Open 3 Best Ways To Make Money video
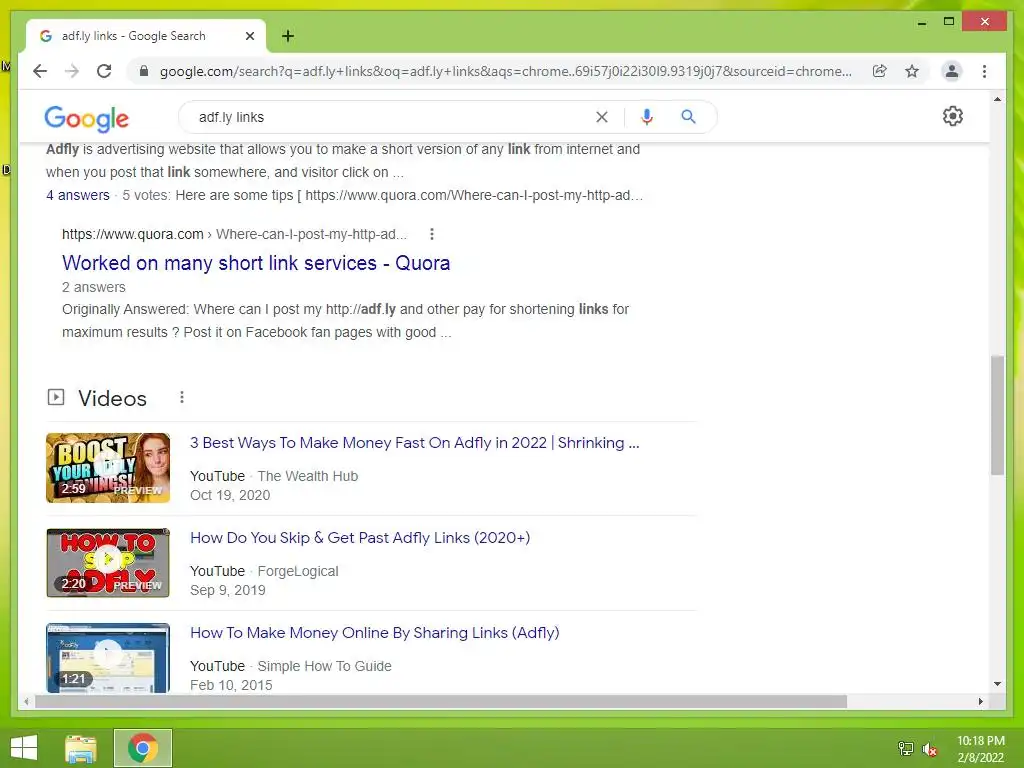The width and height of the screenshot is (1024, 768). tap(415, 443)
